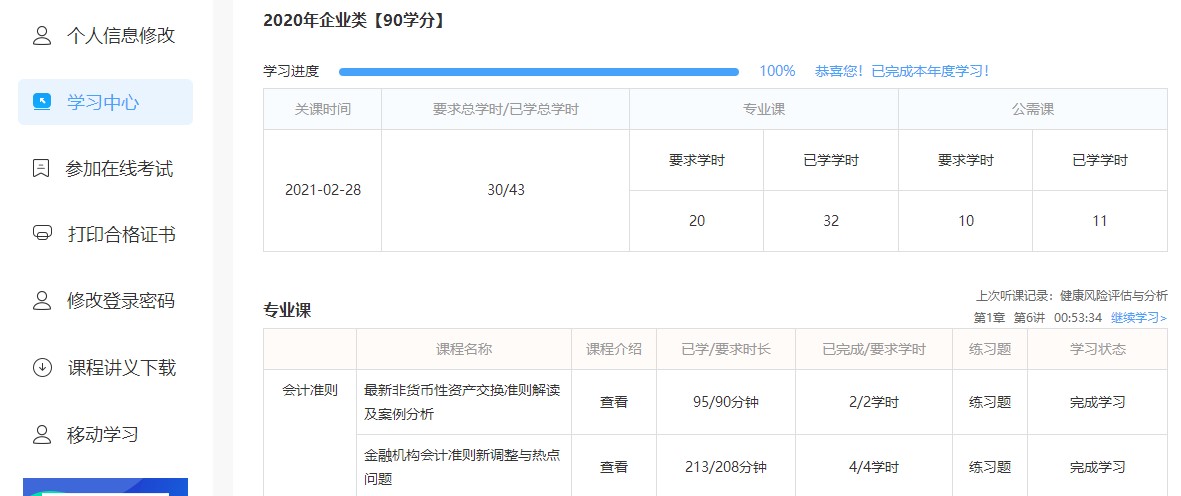
Task: Click 查看 for 最新非货币性资产交换准则 course
Action: tap(614, 402)
